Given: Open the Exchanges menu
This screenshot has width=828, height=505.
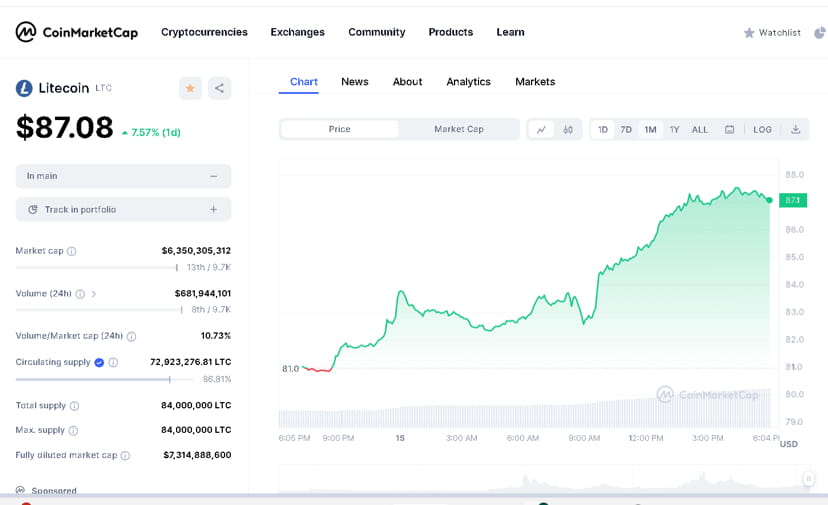Looking at the screenshot, I should 297,32.
